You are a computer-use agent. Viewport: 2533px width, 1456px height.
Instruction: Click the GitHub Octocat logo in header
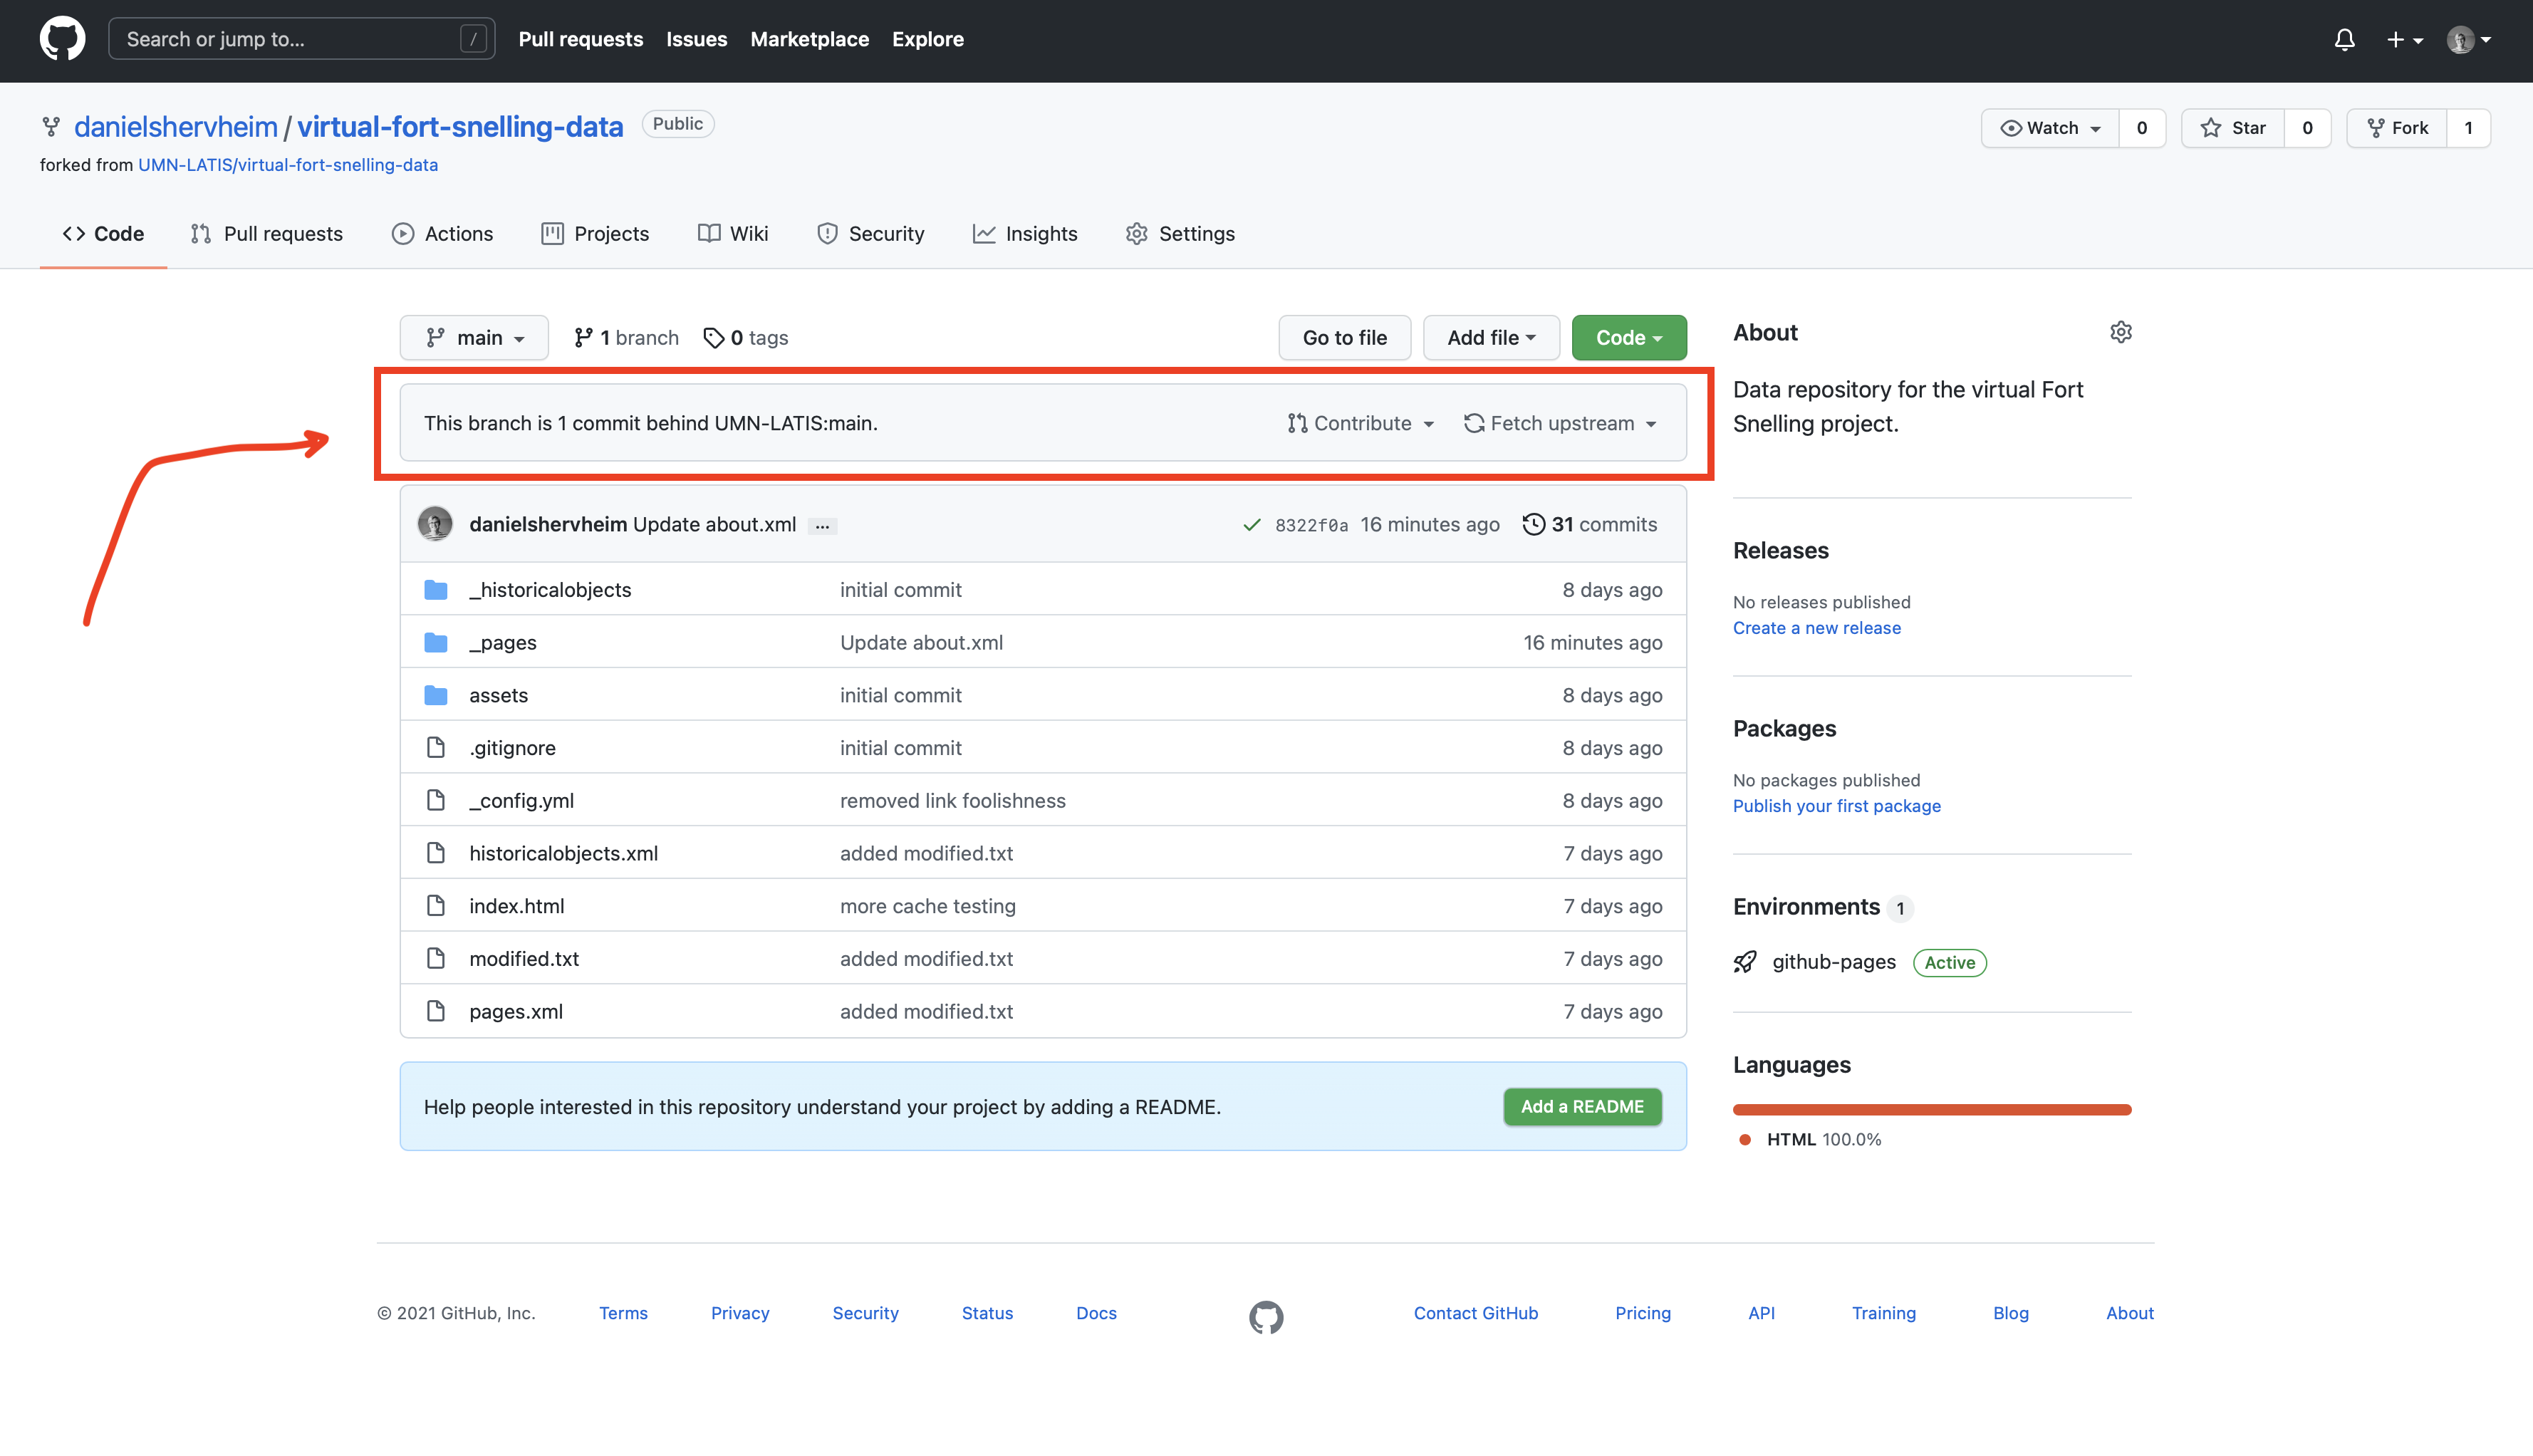tap(62, 39)
